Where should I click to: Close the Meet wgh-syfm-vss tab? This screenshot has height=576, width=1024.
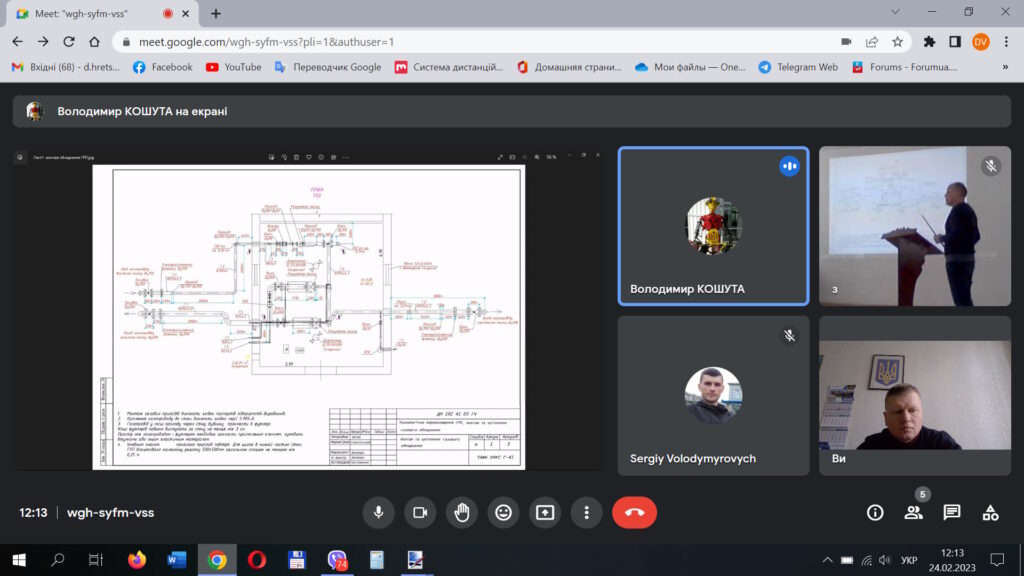pyautogui.click(x=185, y=13)
